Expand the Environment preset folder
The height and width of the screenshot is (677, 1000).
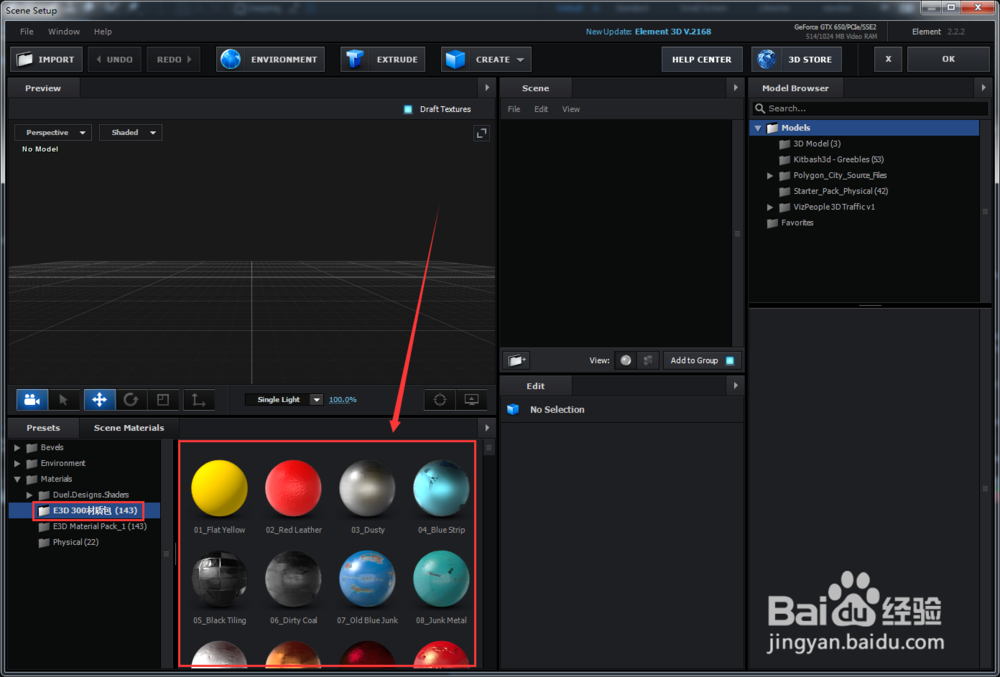coord(17,463)
